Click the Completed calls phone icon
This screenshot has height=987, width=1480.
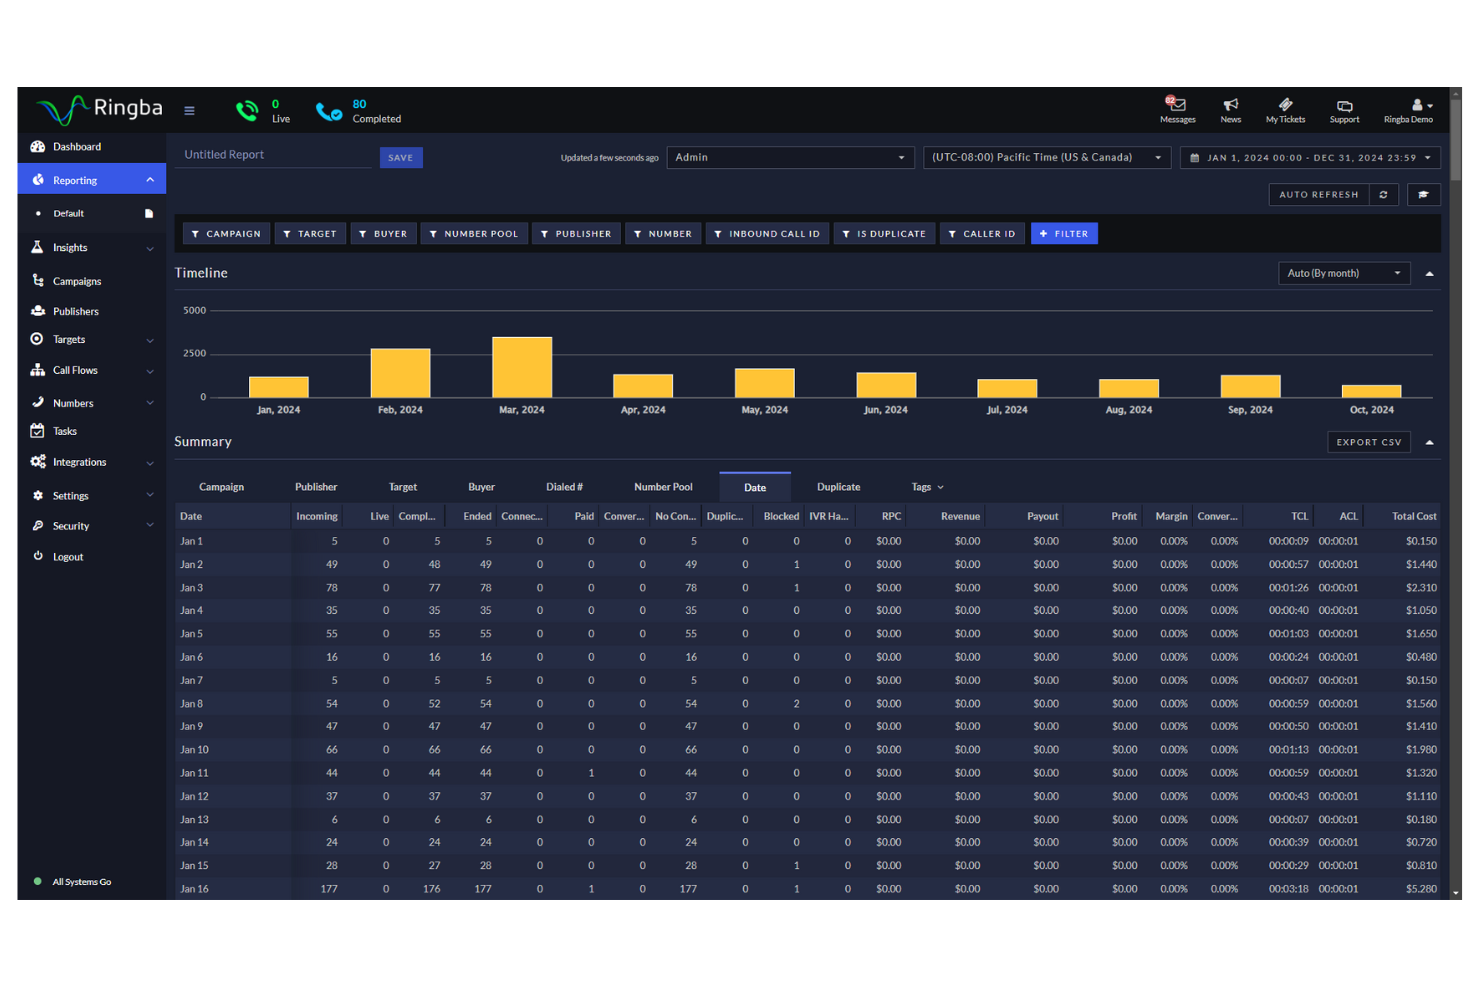pyautogui.click(x=328, y=112)
